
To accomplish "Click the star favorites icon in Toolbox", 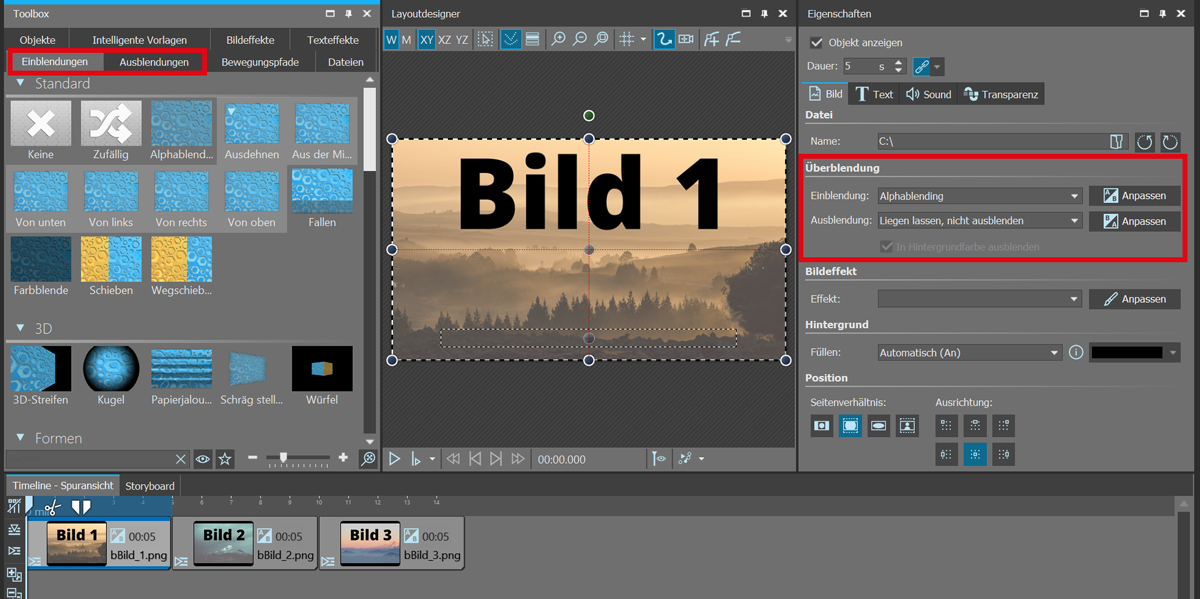I will [225, 459].
